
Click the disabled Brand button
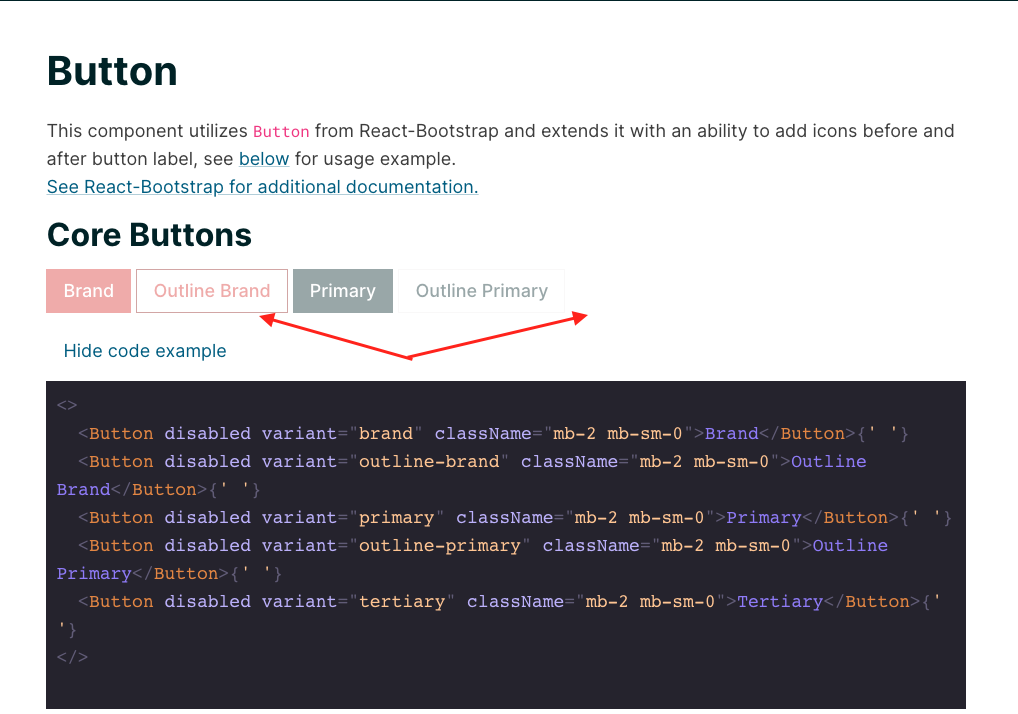click(x=88, y=291)
